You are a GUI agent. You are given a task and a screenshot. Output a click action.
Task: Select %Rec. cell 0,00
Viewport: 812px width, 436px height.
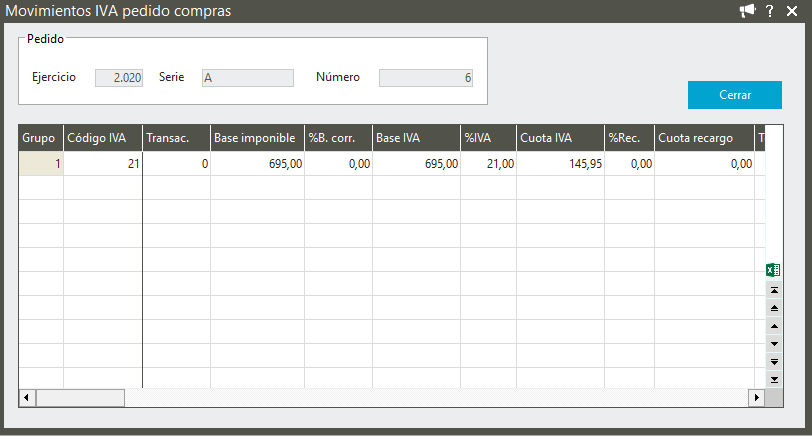click(629, 164)
